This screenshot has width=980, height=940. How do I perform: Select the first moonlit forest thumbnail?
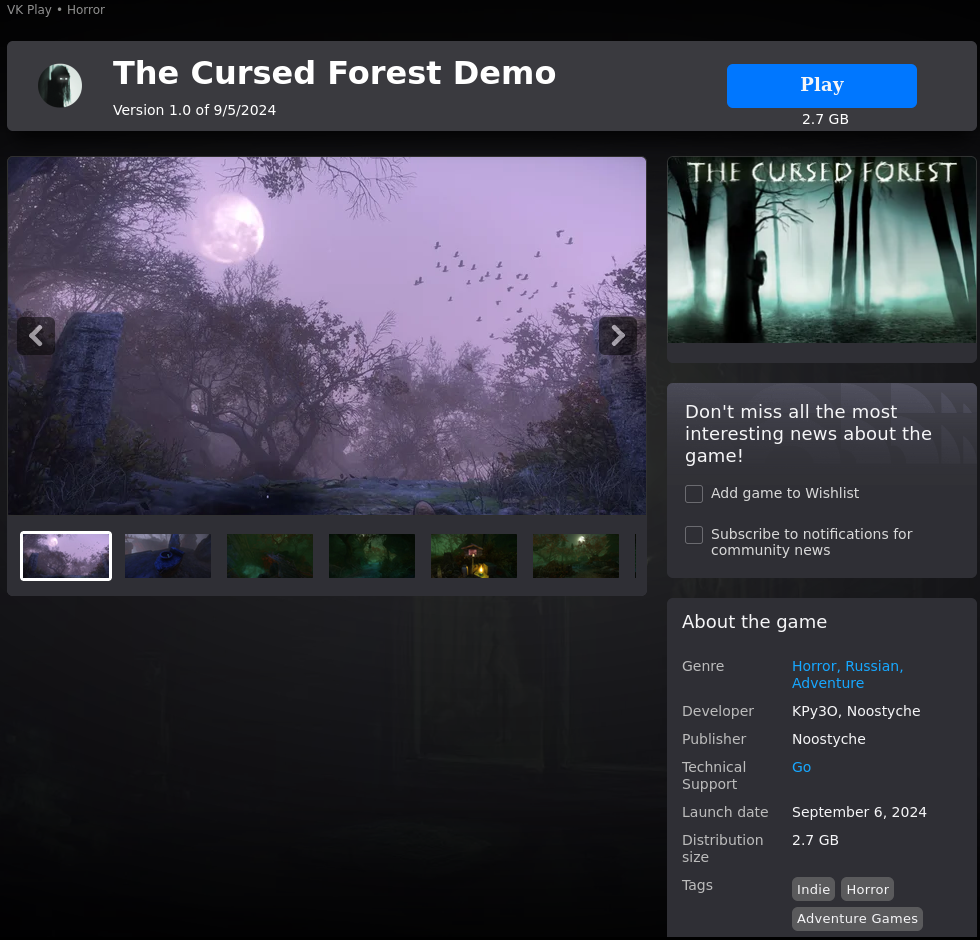point(65,555)
